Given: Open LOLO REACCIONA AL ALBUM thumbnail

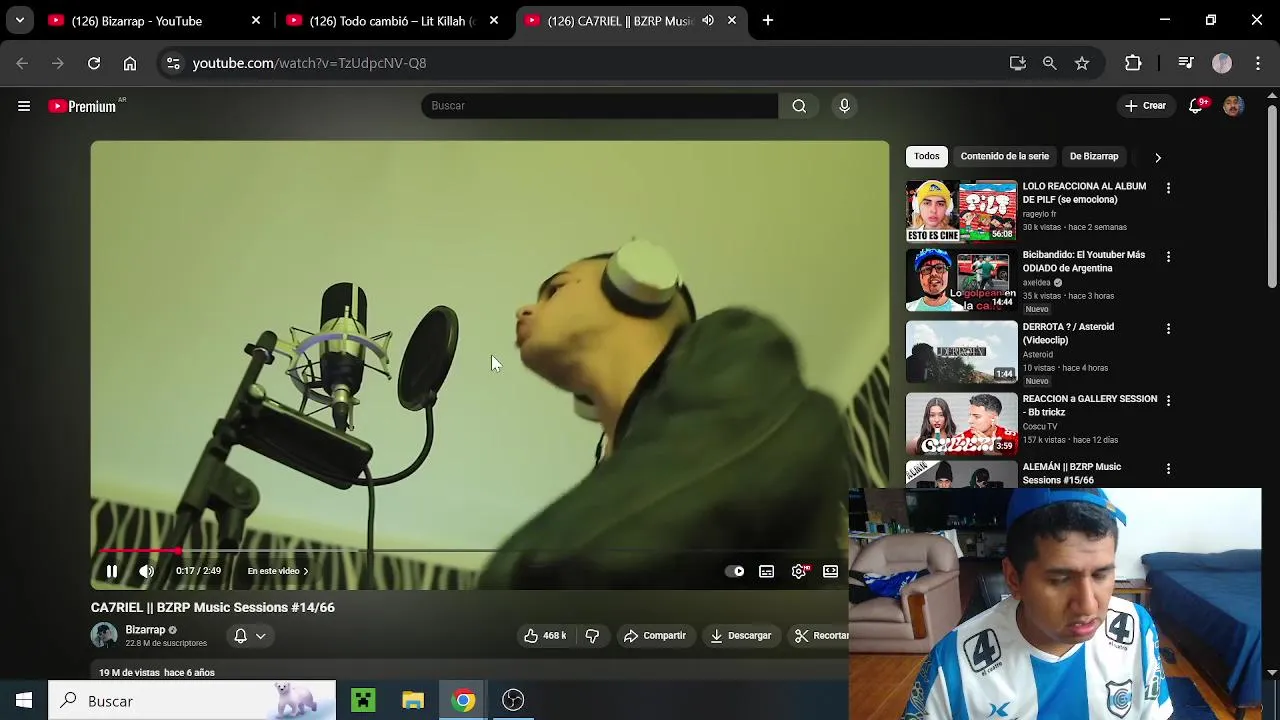Looking at the screenshot, I should (x=961, y=211).
